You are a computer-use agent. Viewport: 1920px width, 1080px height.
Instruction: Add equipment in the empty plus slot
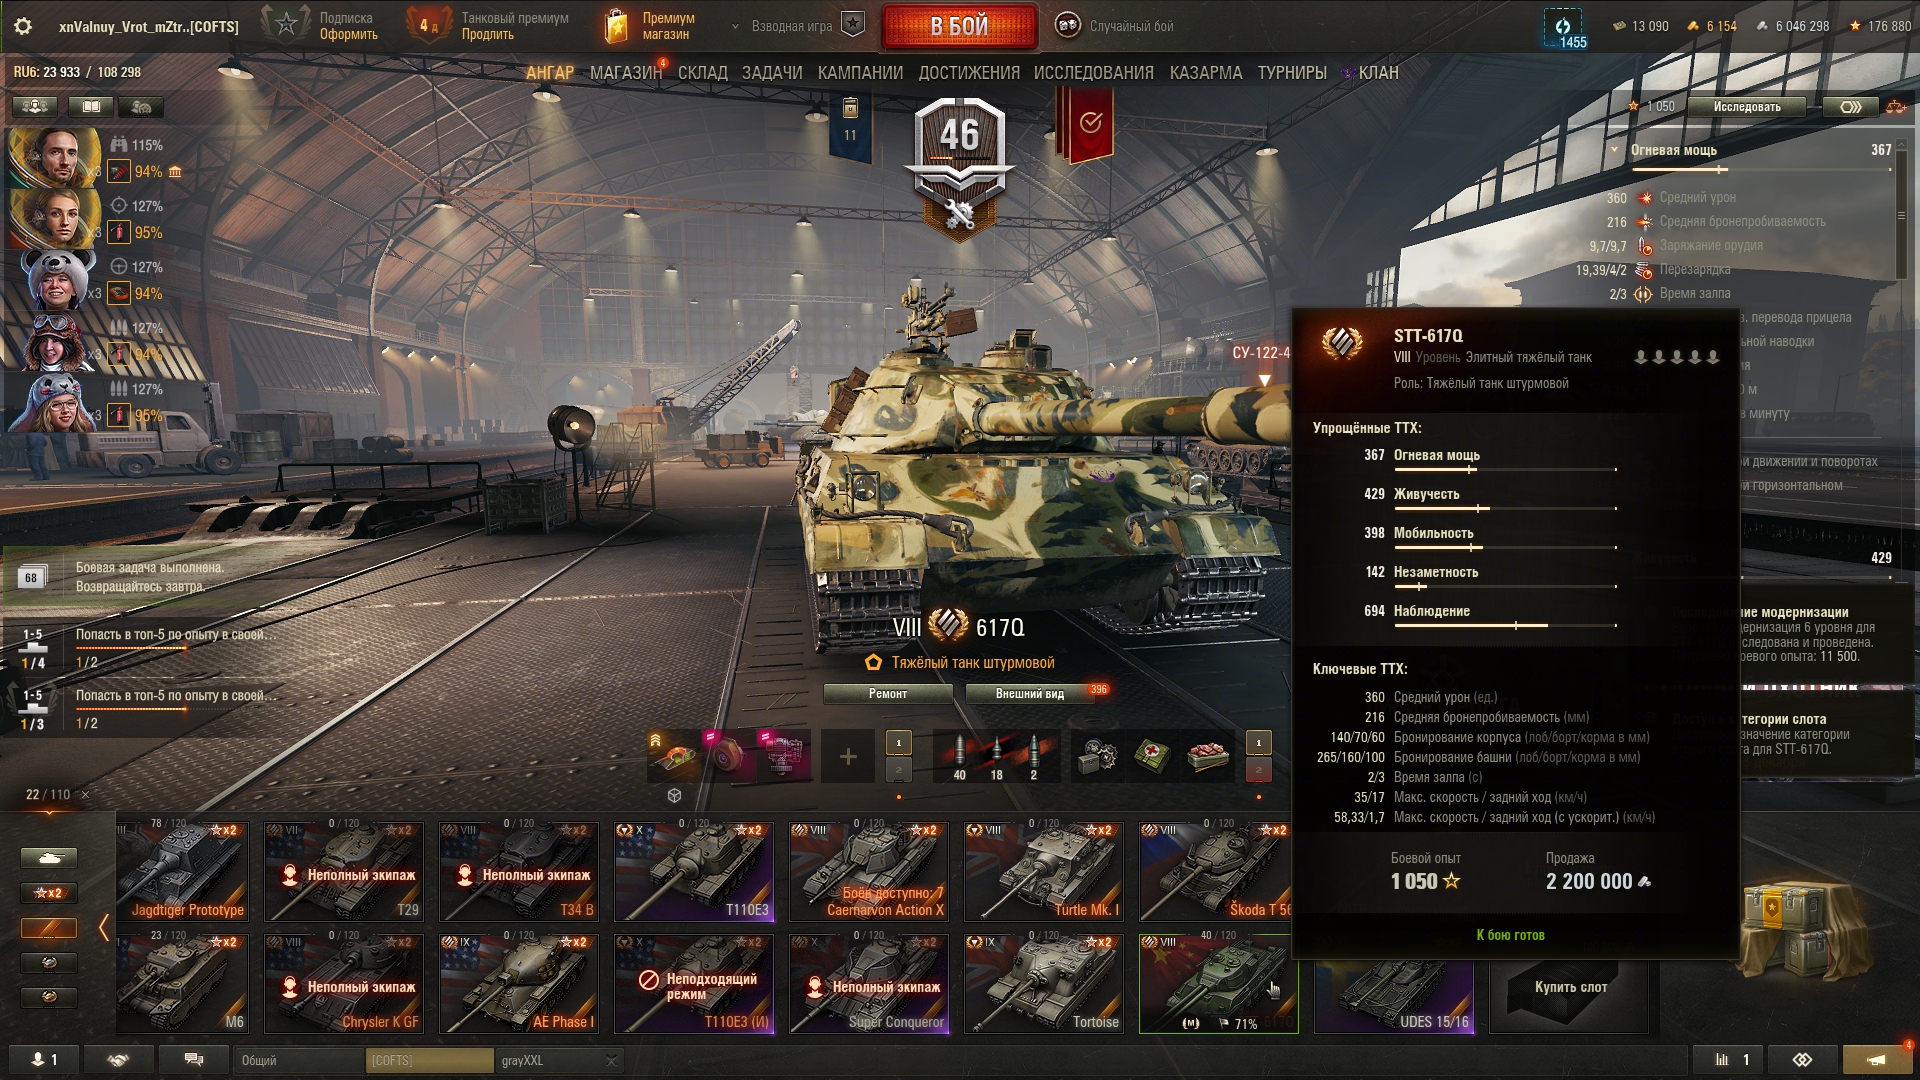point(848,757)
